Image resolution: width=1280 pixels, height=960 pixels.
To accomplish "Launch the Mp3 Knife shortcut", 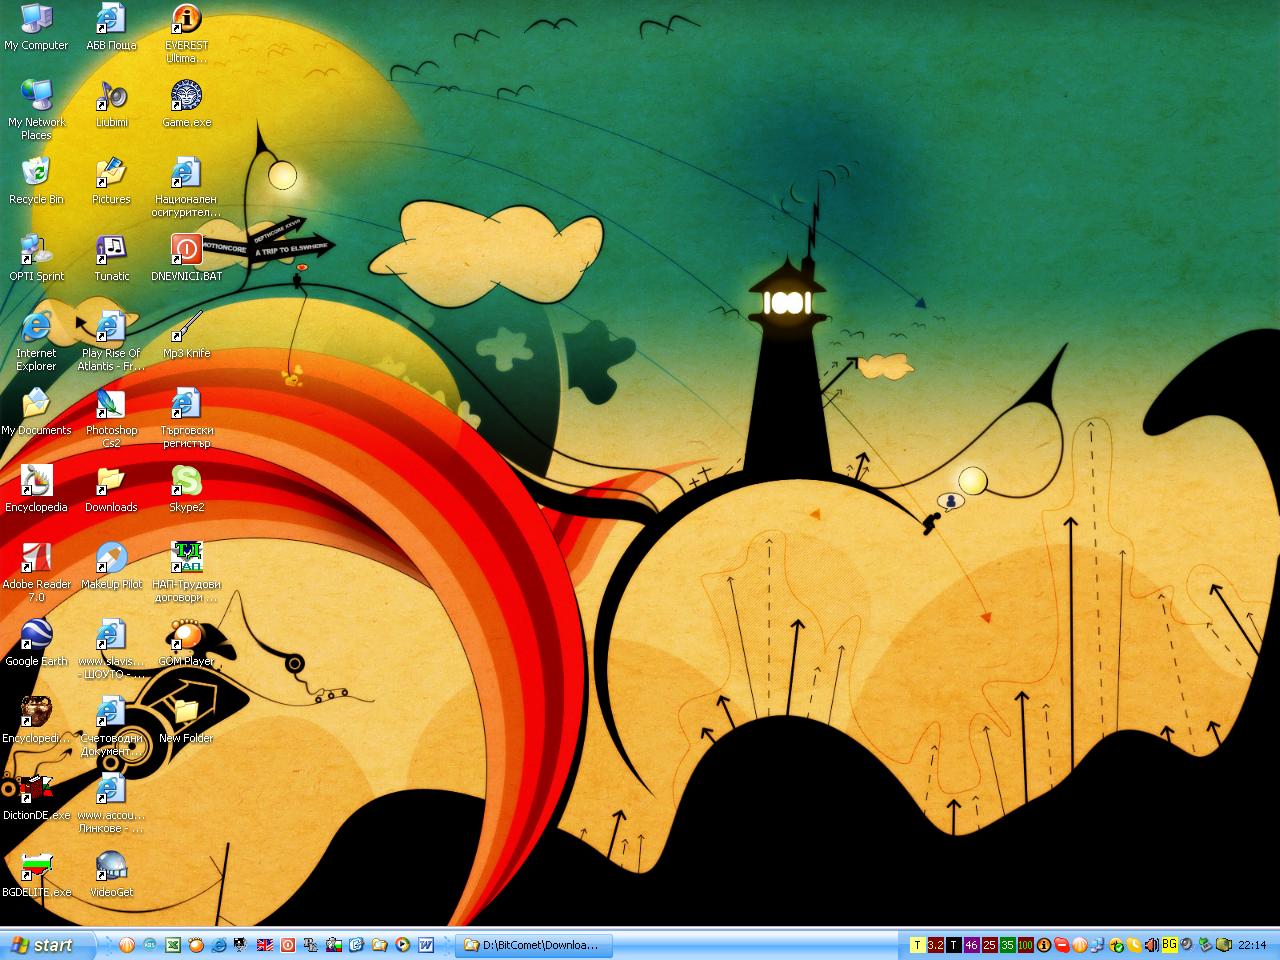I will pos(186,336).
